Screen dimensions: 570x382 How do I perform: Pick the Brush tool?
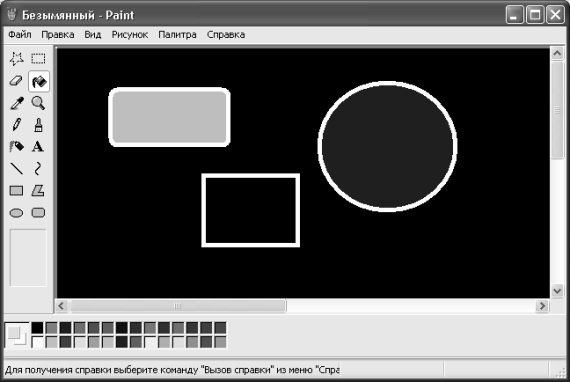(x=38, y=125)
